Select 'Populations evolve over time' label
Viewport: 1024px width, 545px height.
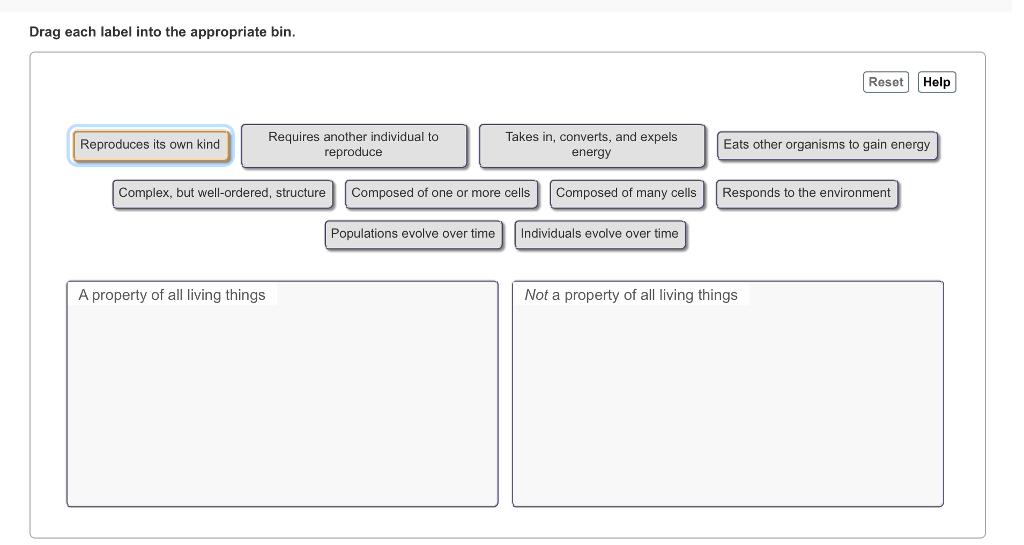[x=413, y=234]
